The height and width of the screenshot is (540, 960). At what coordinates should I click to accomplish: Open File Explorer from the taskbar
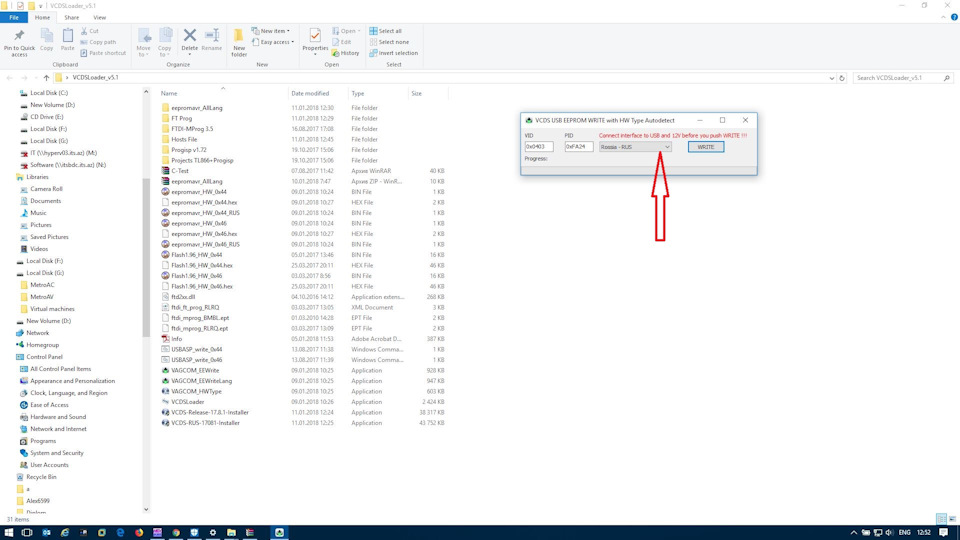(x=231, y=533)
